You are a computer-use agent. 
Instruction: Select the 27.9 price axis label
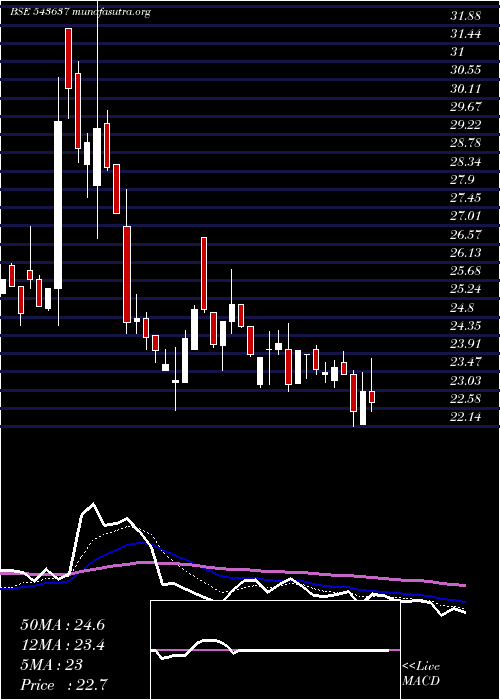(462, 179)
